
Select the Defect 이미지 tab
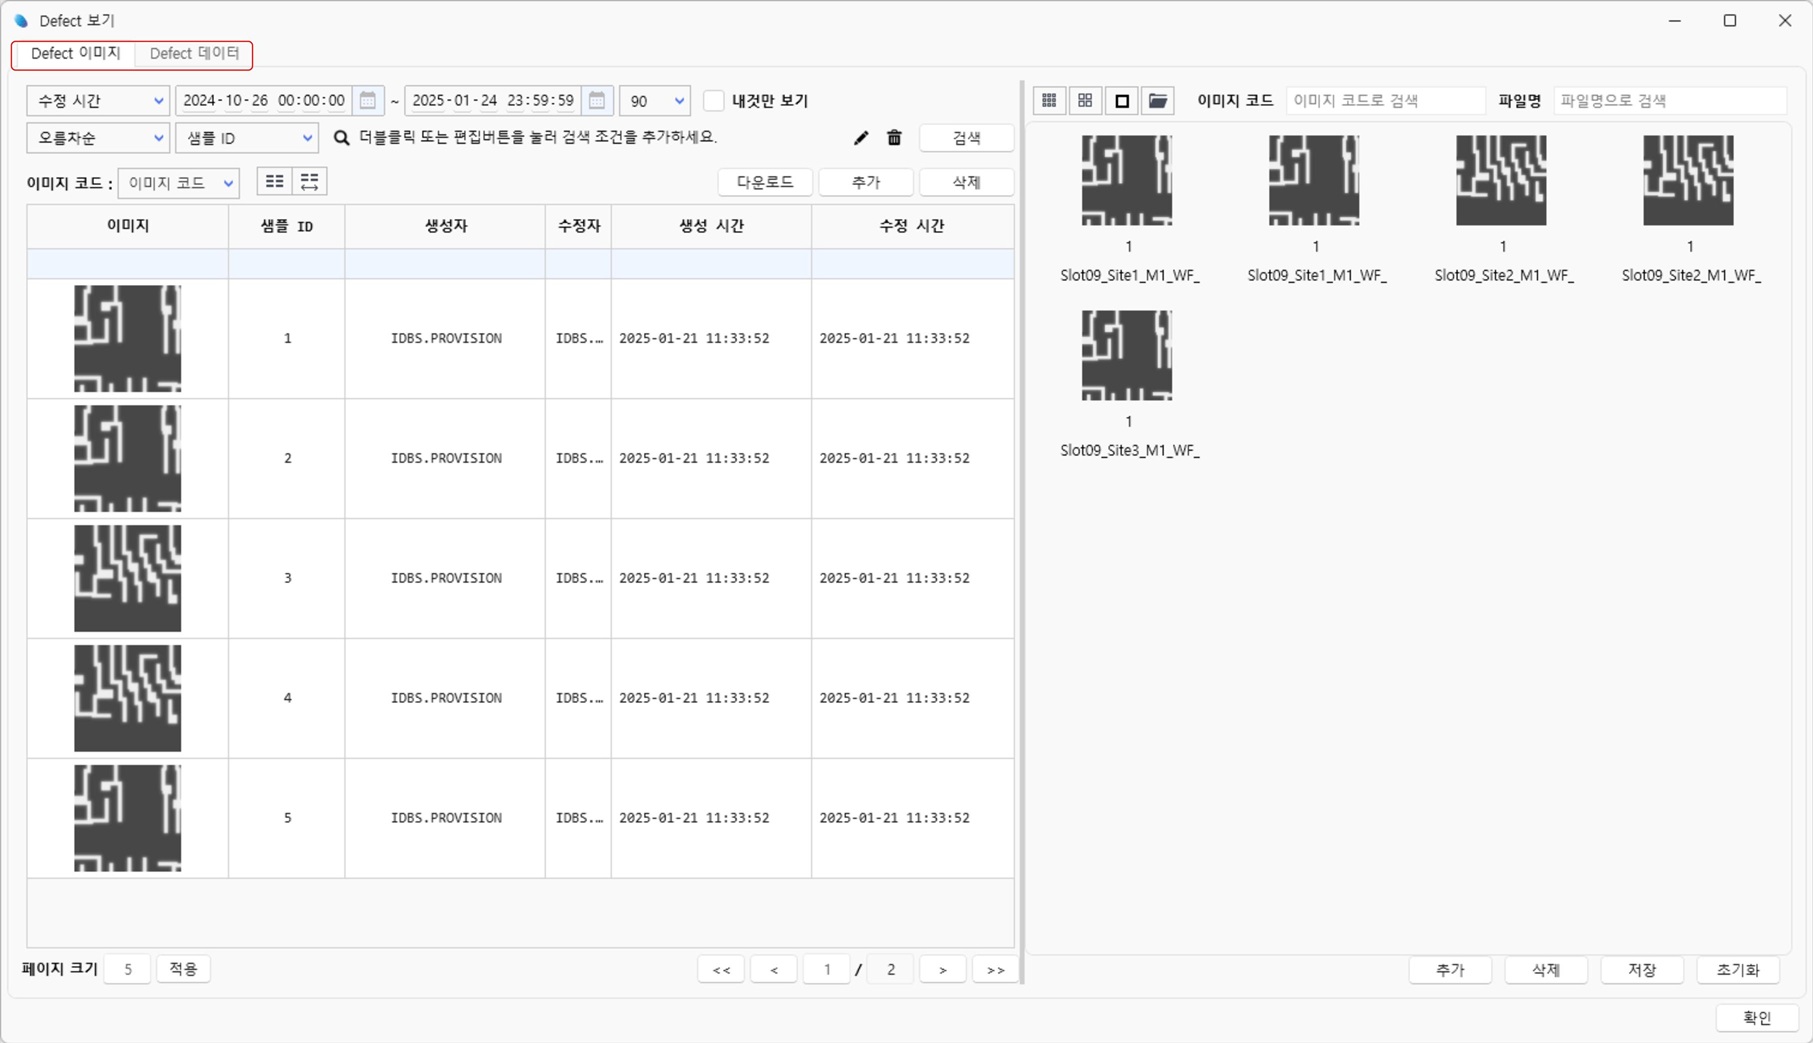[x=75, y=54]
